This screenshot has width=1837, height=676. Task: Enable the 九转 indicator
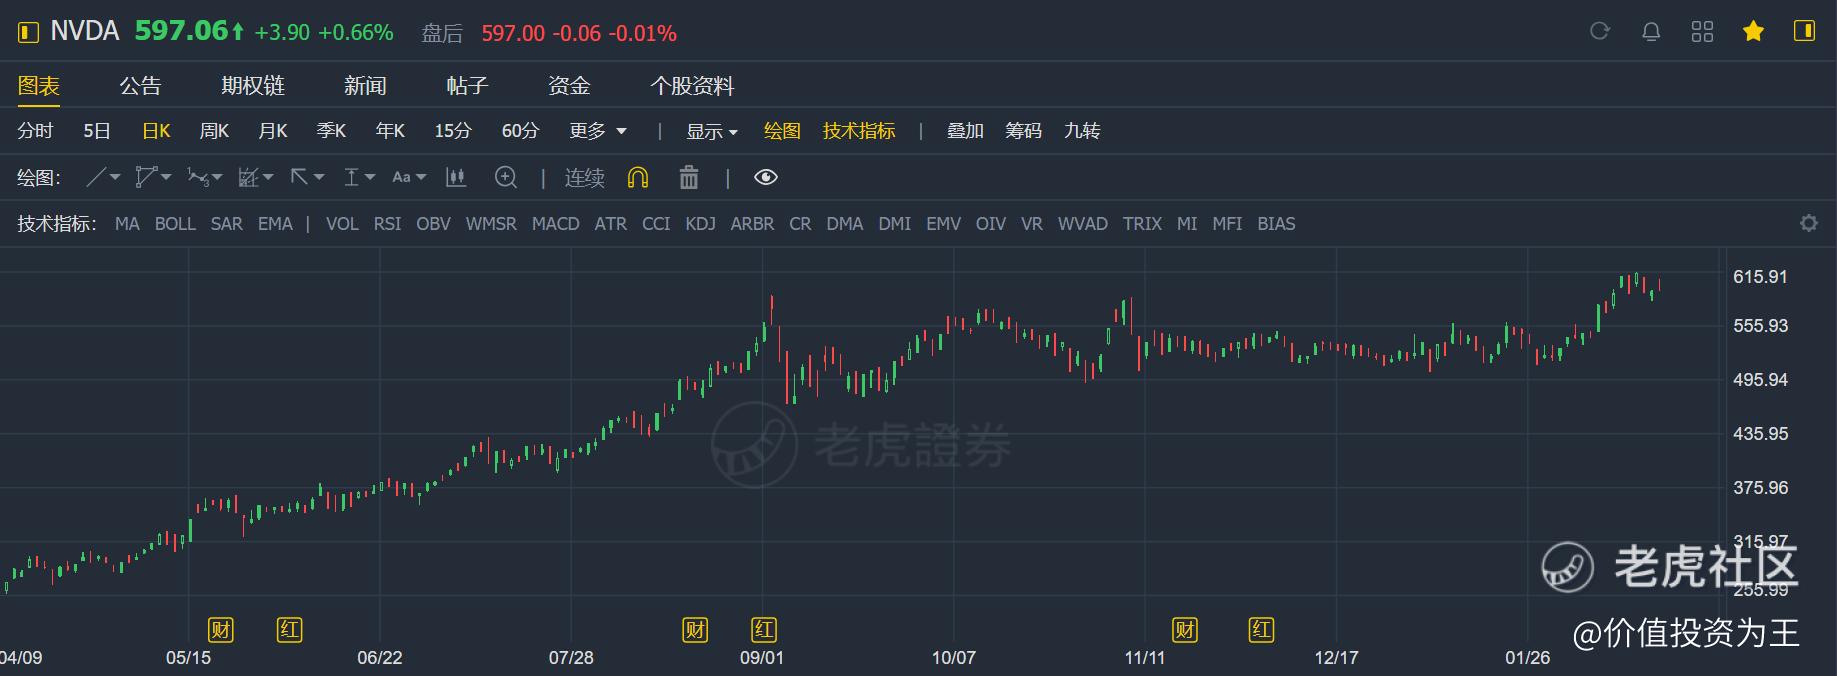[1082, 131]
